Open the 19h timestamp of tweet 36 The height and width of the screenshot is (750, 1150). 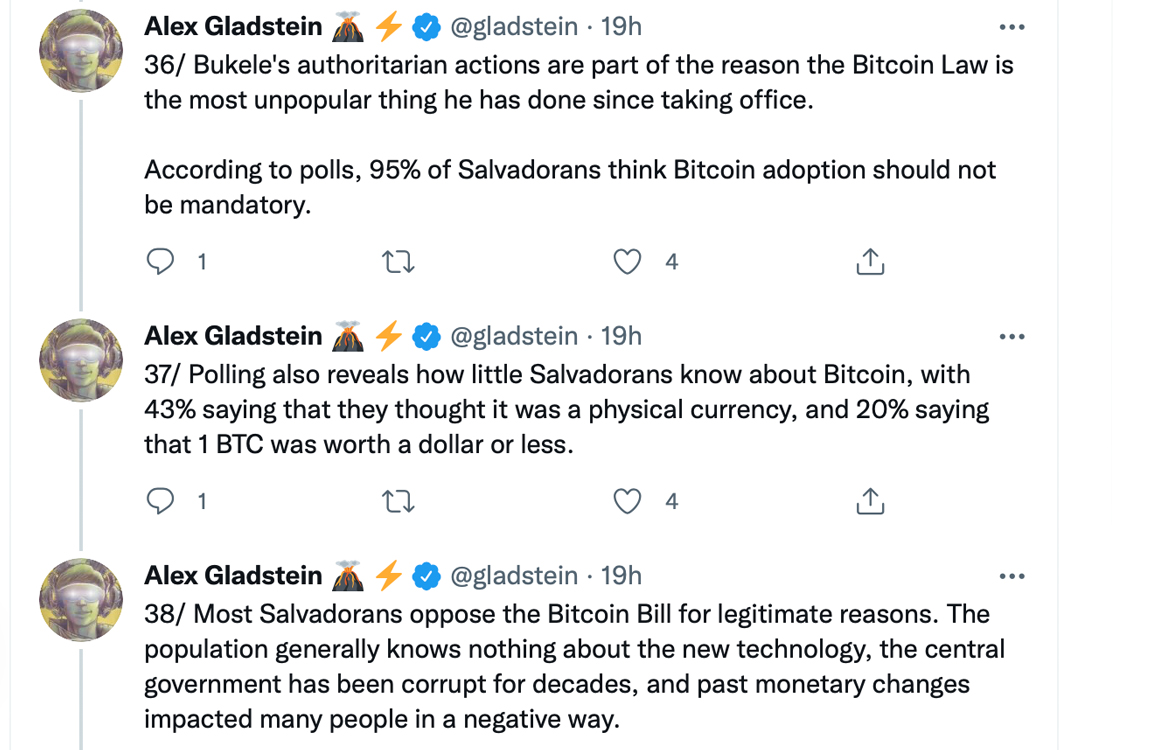click(621, 27)
